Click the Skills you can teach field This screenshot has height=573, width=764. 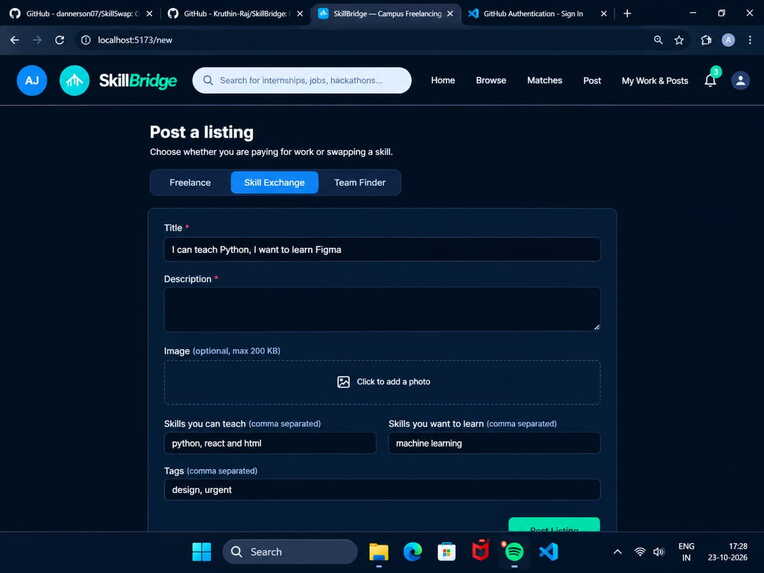point(270,443)
